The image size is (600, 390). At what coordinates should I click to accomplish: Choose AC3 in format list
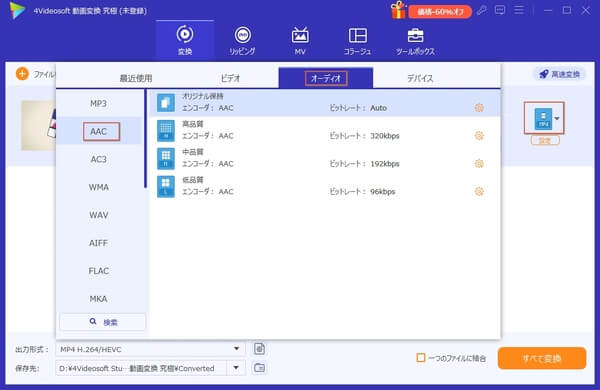[x=99, y=159]
